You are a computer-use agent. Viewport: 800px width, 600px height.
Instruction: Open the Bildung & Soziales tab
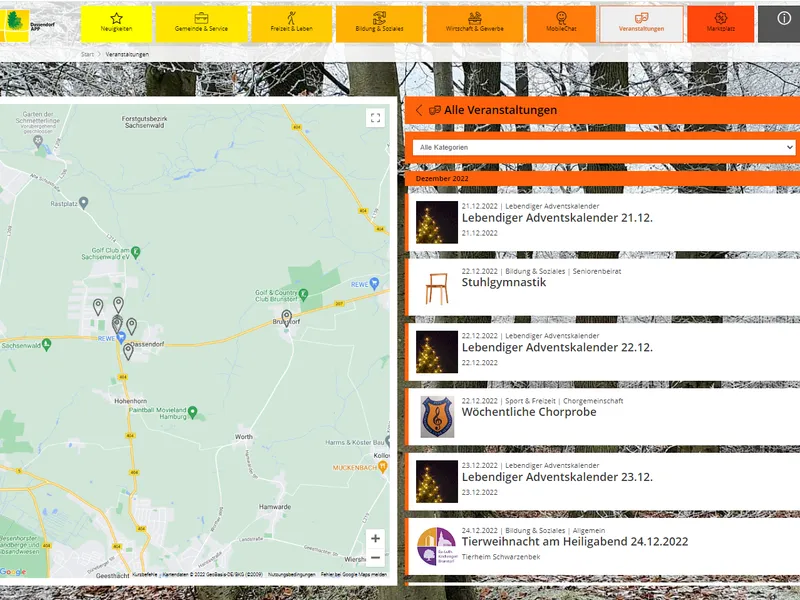tap(379, 23)
